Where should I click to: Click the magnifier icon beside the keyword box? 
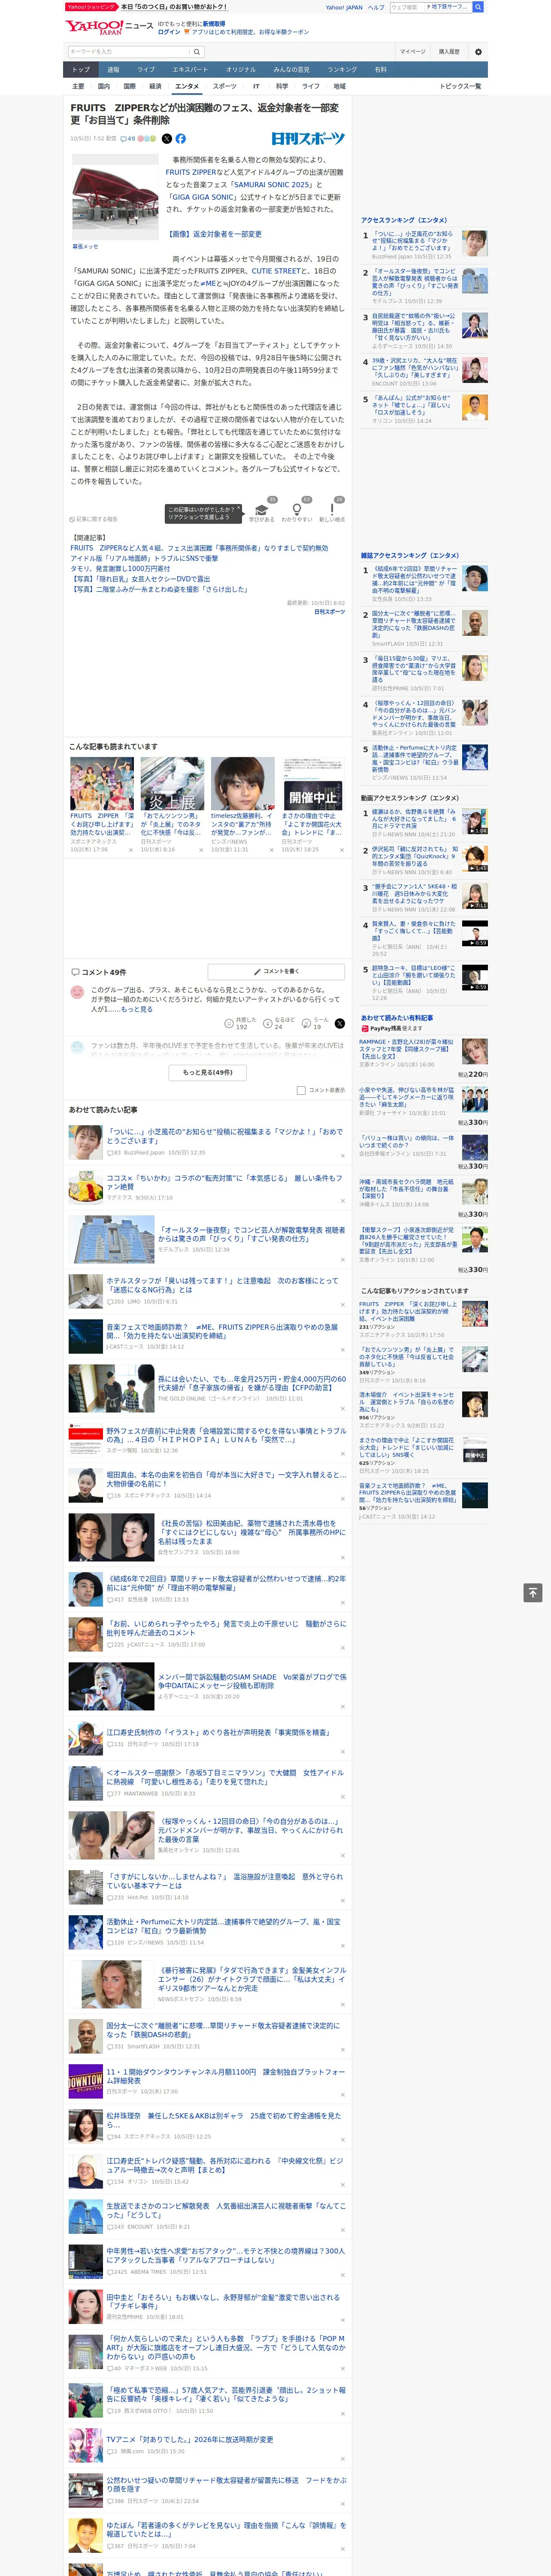[x=197, y=51]
